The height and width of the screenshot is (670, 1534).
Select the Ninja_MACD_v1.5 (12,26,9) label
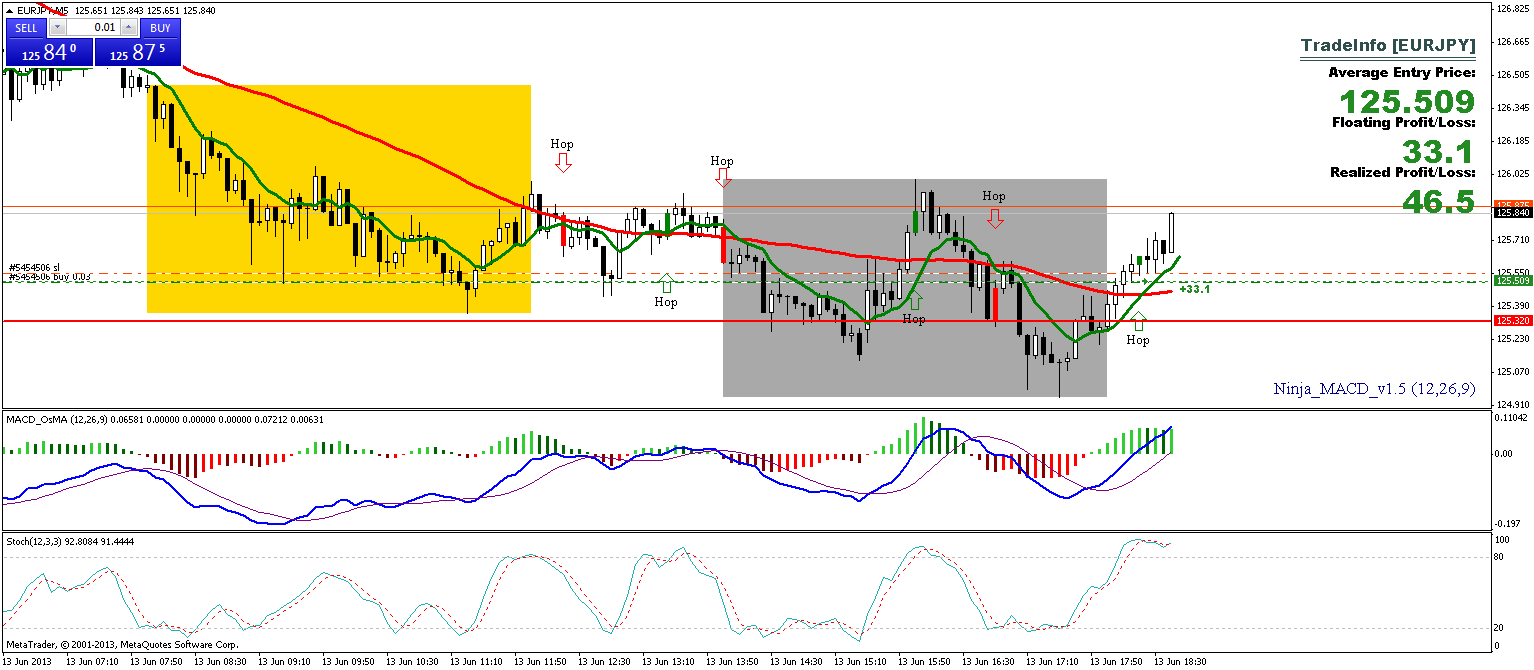1374,389
